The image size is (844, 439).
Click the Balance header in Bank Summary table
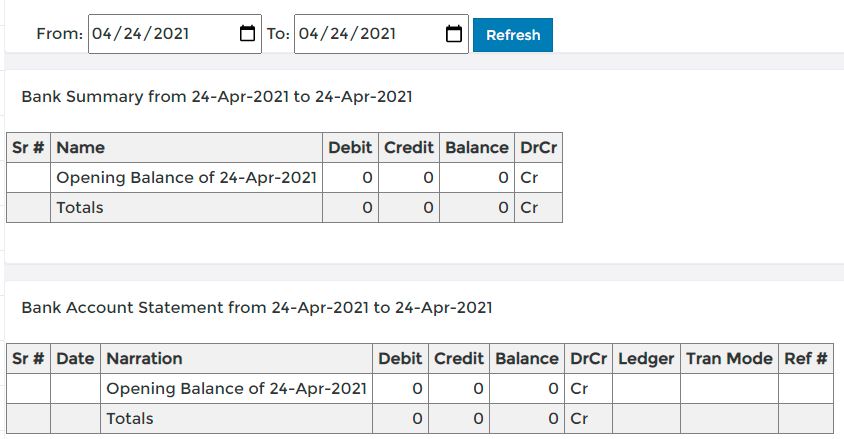(477, 147)
